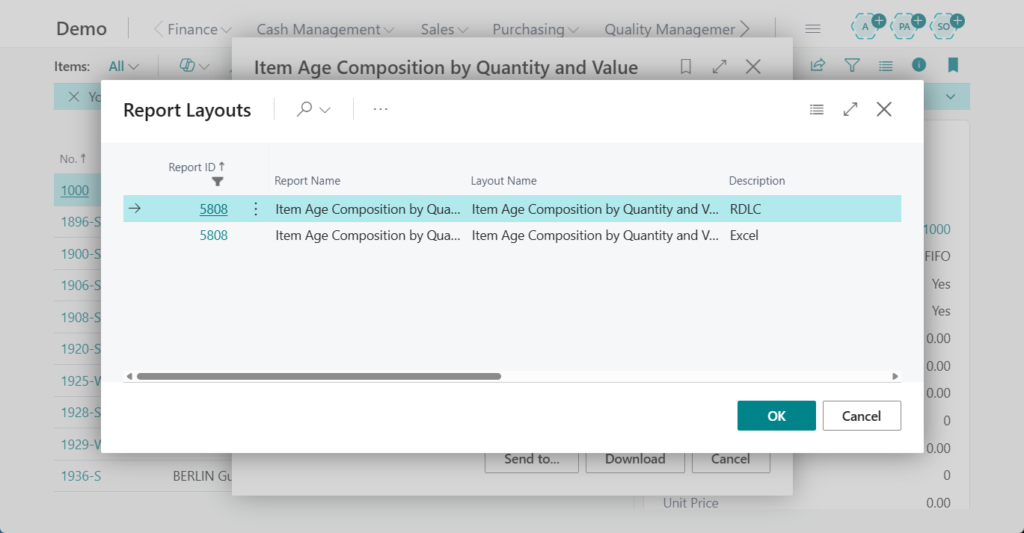
Task: Bookmark the Item Age Composition page
Action: [x=686, y=67]
